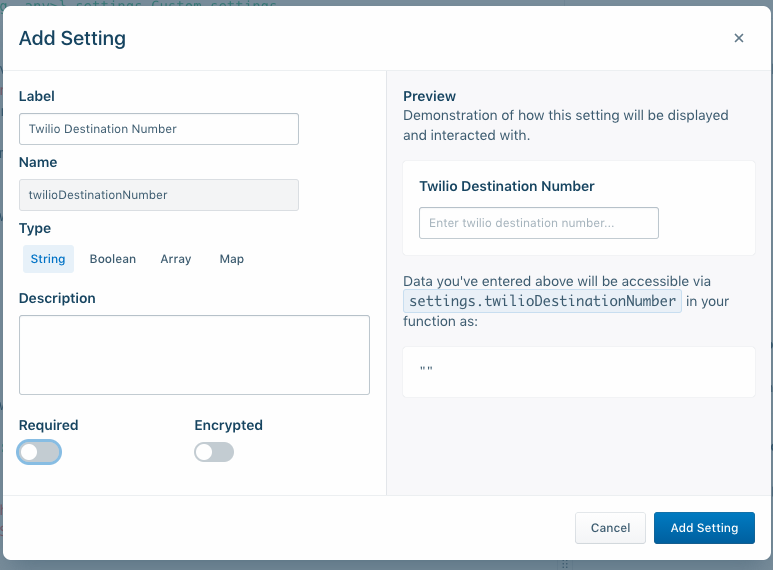This screenshot has height=570, width=773.
Task: Click the Add Setting dialog title
Action: (x=72, y=38)
